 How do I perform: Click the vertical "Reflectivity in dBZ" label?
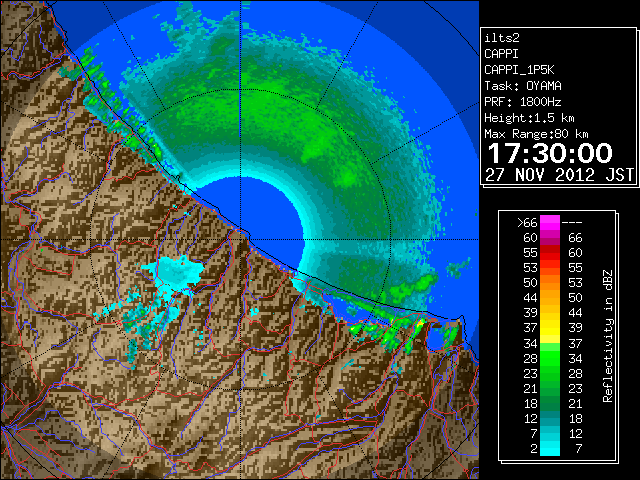(x=608, y=336)
